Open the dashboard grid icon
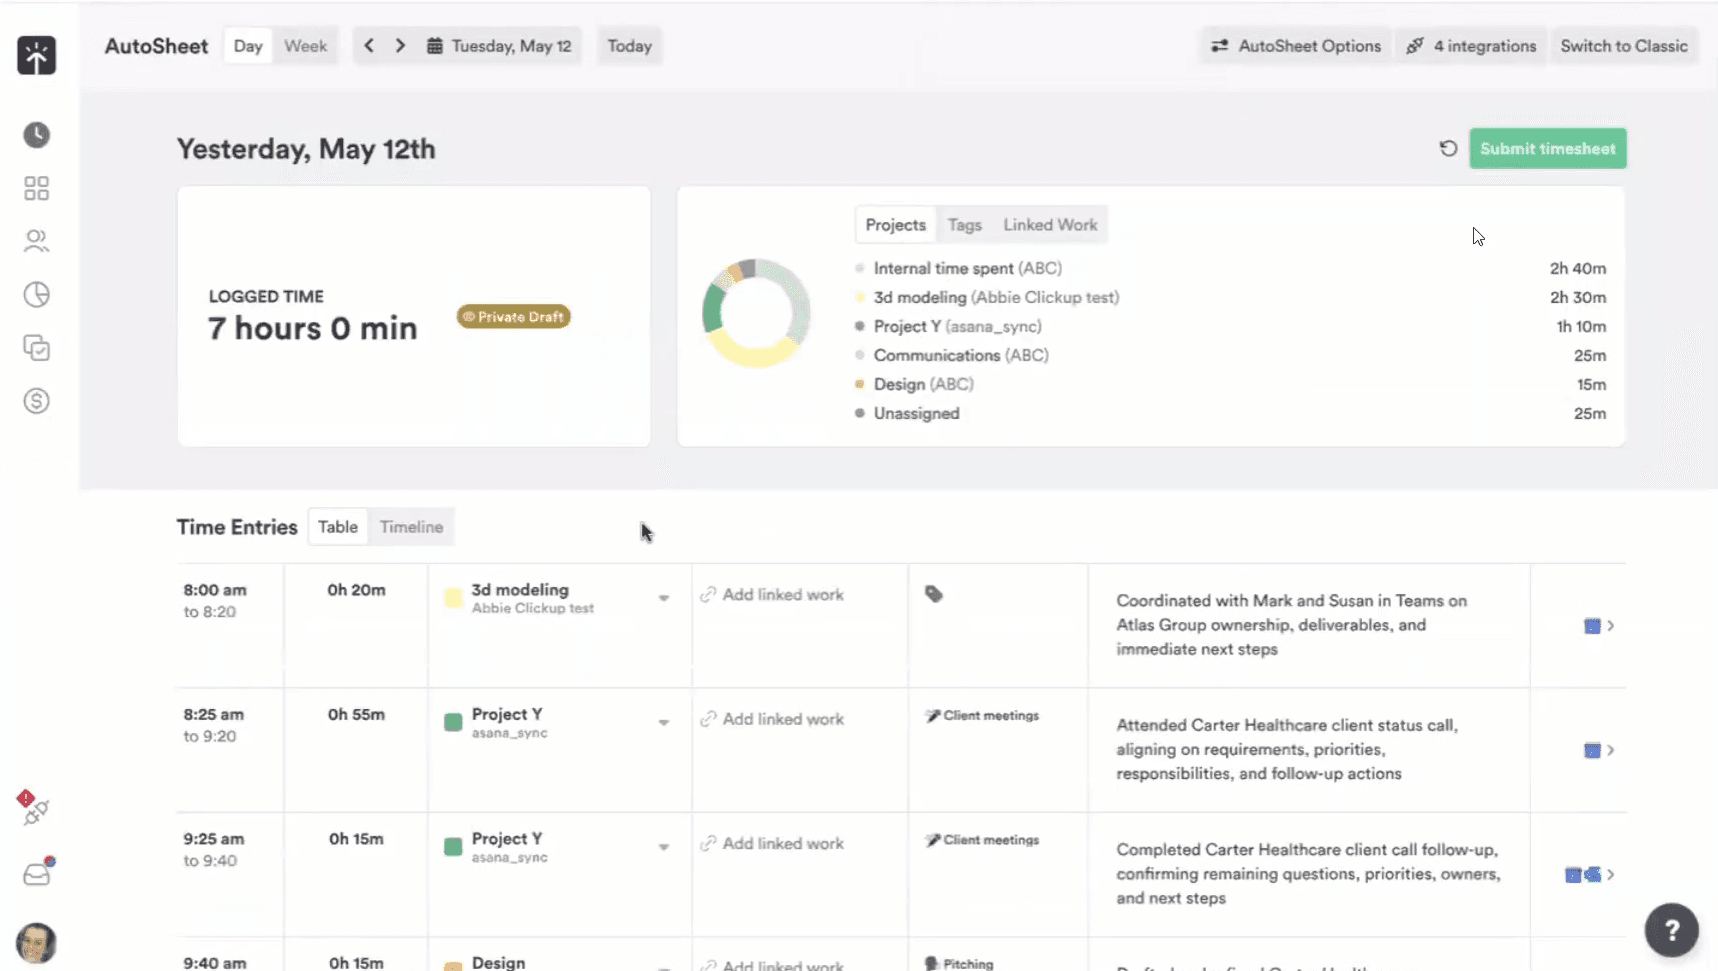Viewport: 1718px width, 971px height. tap(36, 188)
